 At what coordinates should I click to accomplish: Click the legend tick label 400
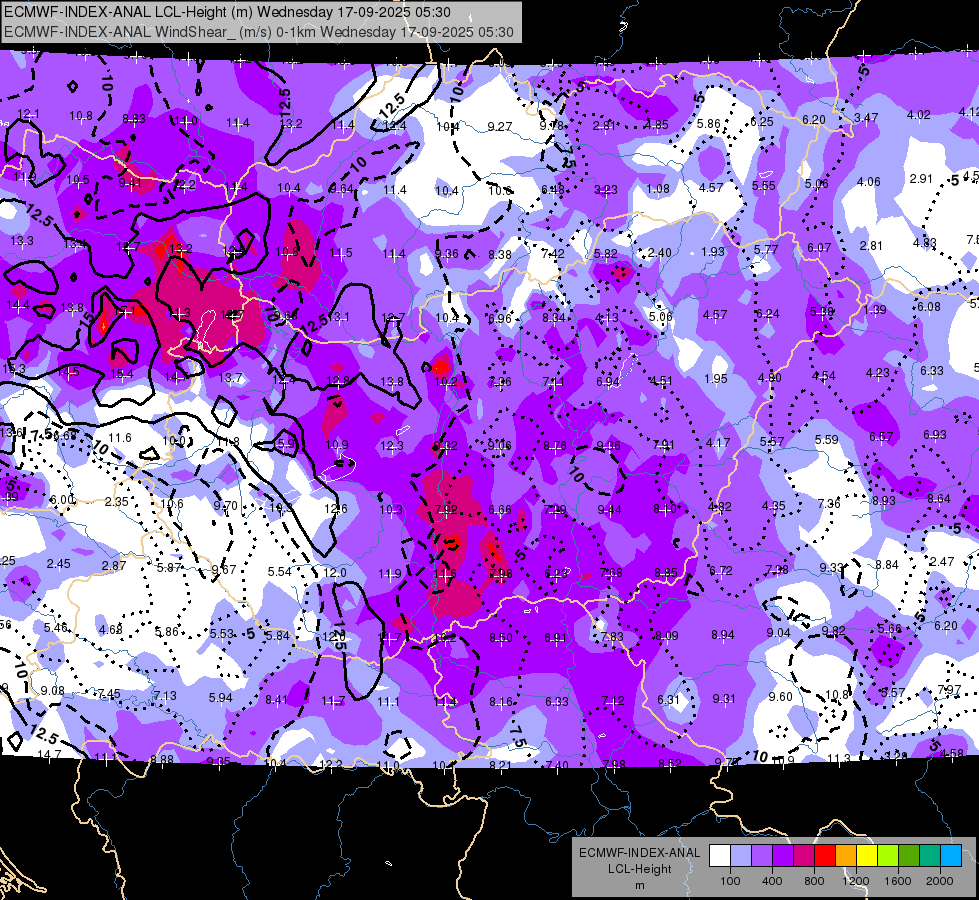tap(772, 881)
